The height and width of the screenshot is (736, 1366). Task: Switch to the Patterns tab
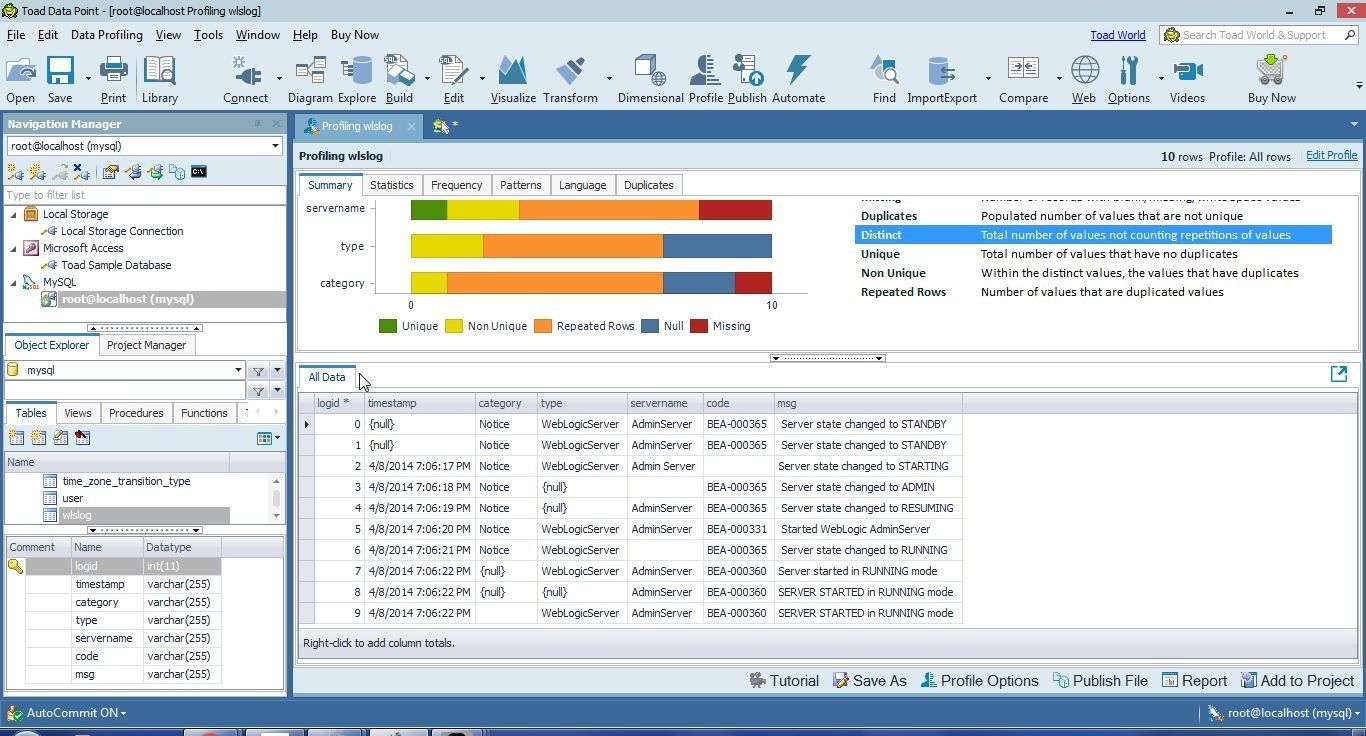(x=520, y=185)
